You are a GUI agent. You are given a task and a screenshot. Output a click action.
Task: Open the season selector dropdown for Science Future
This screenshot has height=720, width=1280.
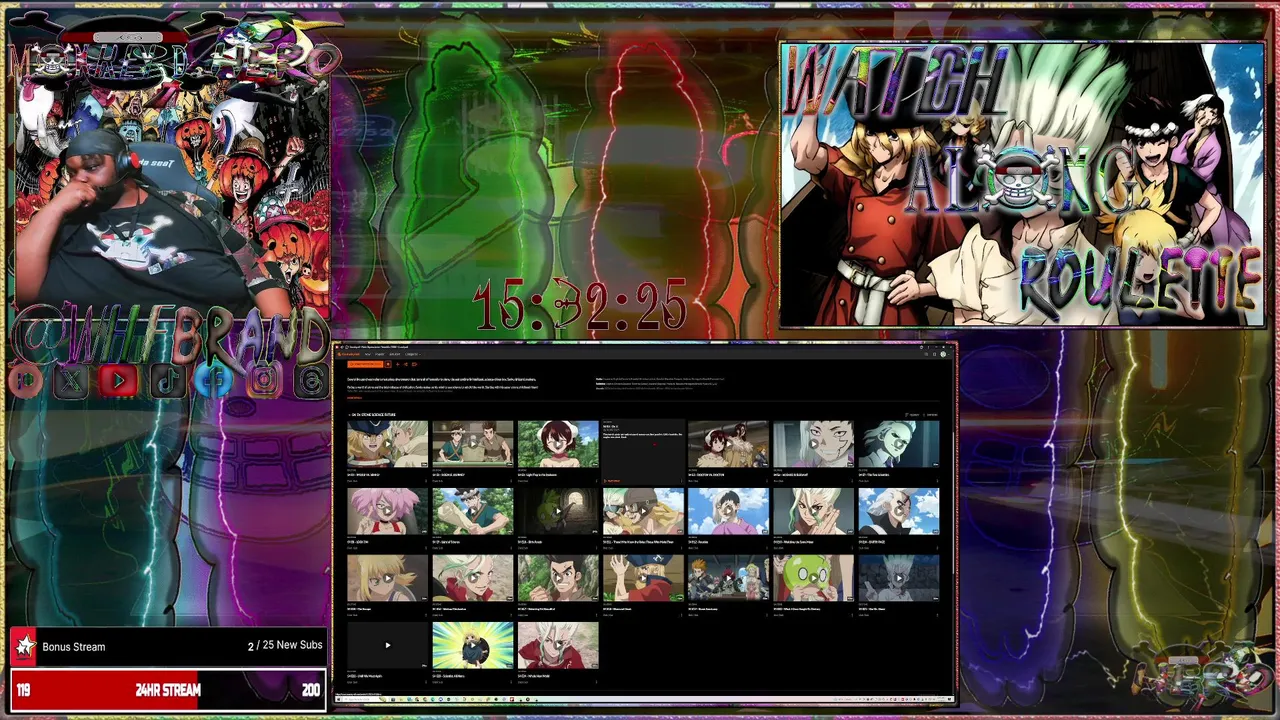pyautogui.click(x=372, y=414)
